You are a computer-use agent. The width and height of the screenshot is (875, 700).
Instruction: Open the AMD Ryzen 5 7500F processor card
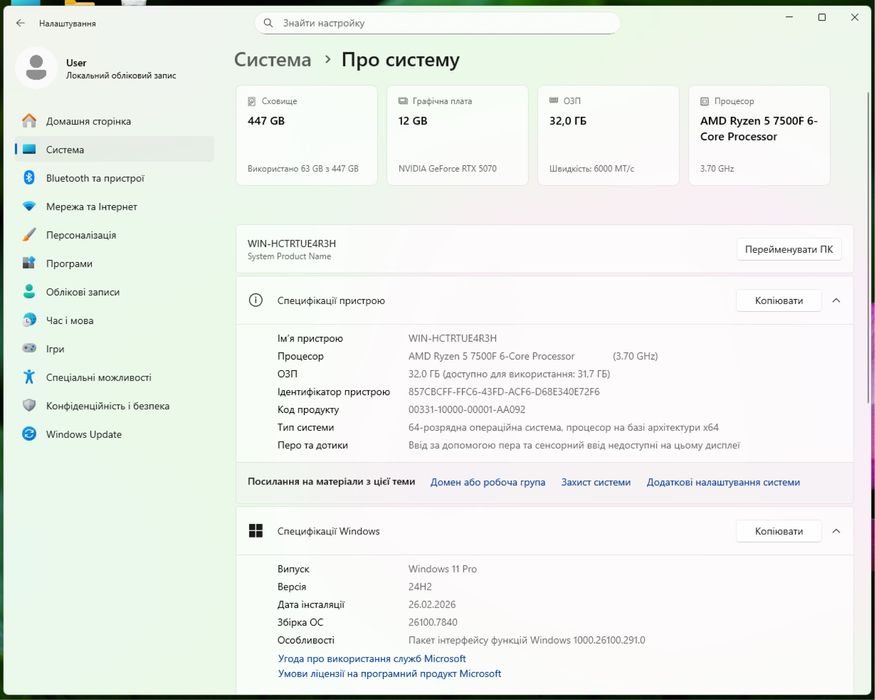coord(759,135)
